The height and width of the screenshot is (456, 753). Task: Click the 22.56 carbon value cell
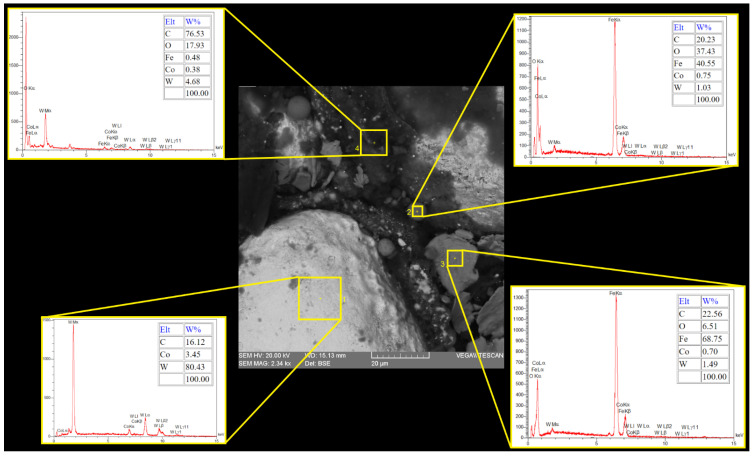click(x=715, y=314)
